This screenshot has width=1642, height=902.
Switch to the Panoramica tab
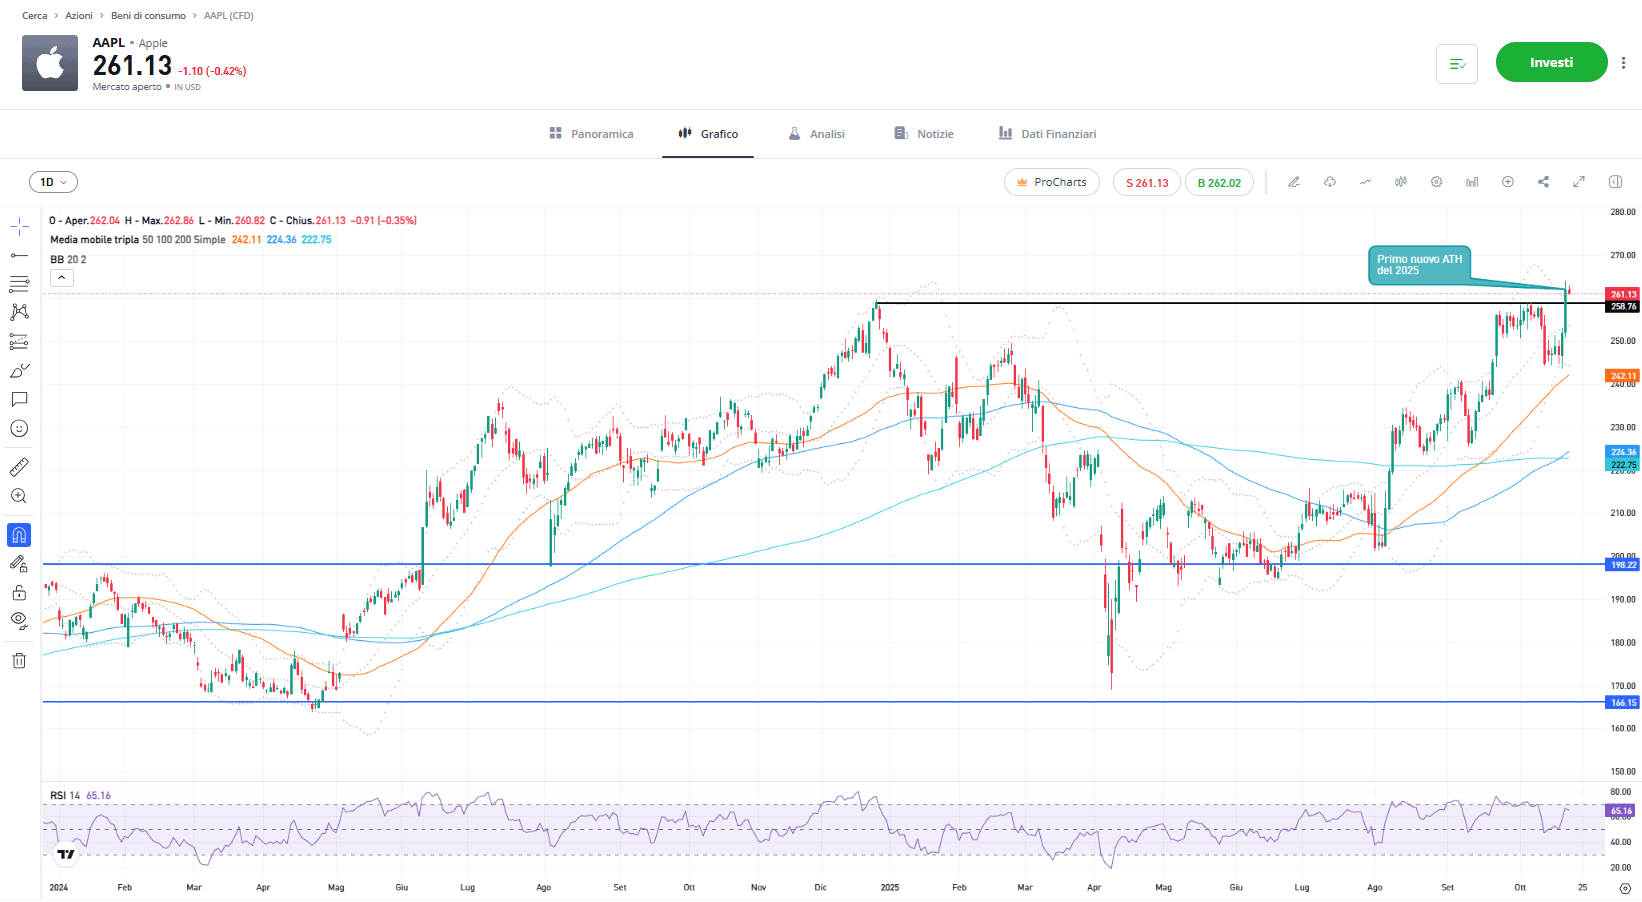pos(591,134)
